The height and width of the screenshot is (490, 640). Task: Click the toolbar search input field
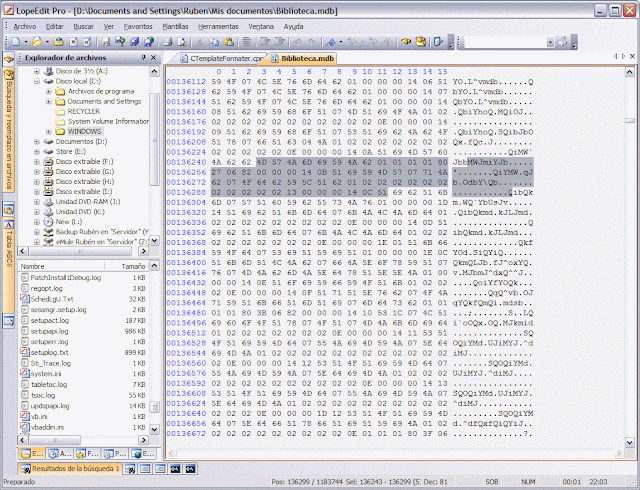[505, 42]
